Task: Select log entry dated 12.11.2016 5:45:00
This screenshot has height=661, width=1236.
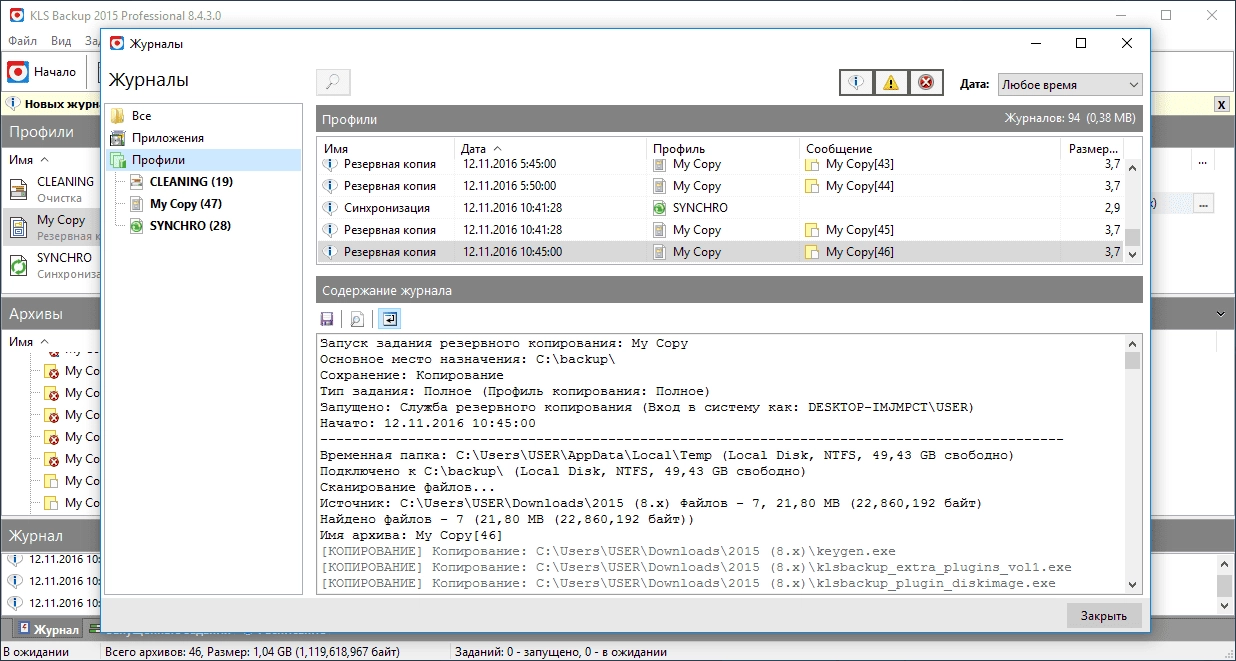Action: (x=721, y=164)
